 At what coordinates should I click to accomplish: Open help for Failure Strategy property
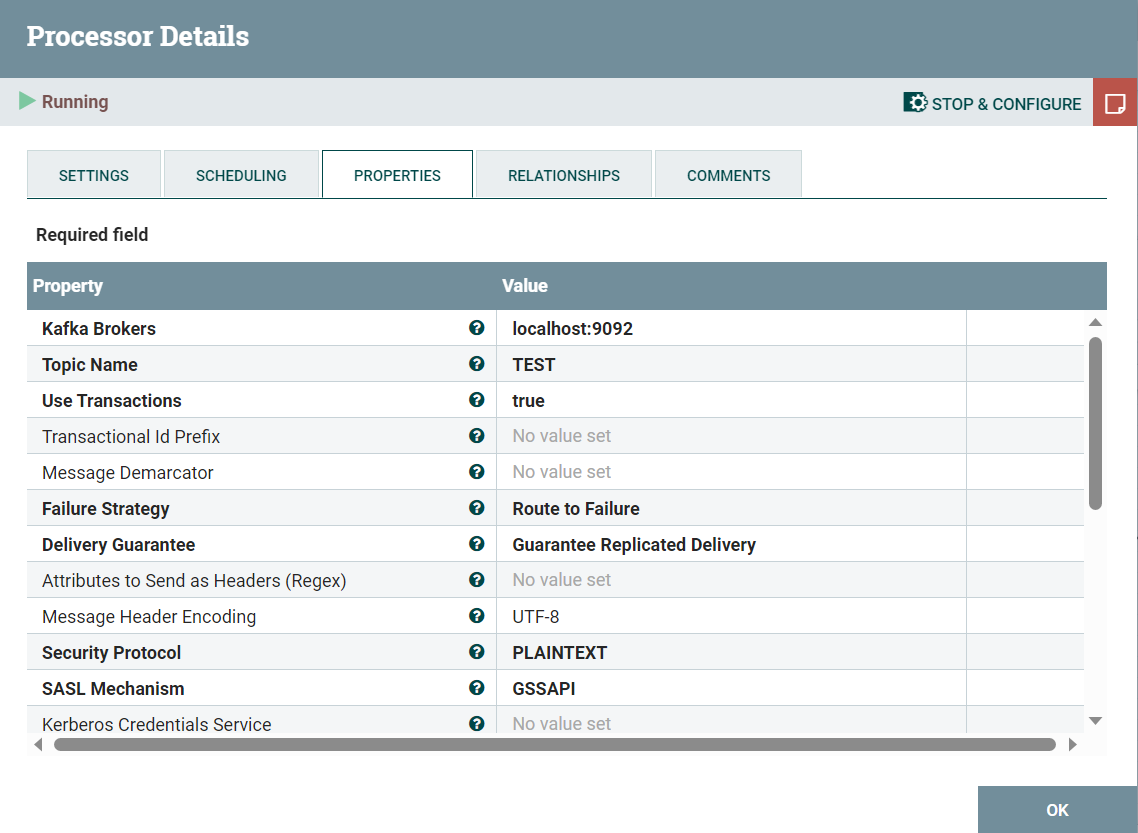[477, 508]
